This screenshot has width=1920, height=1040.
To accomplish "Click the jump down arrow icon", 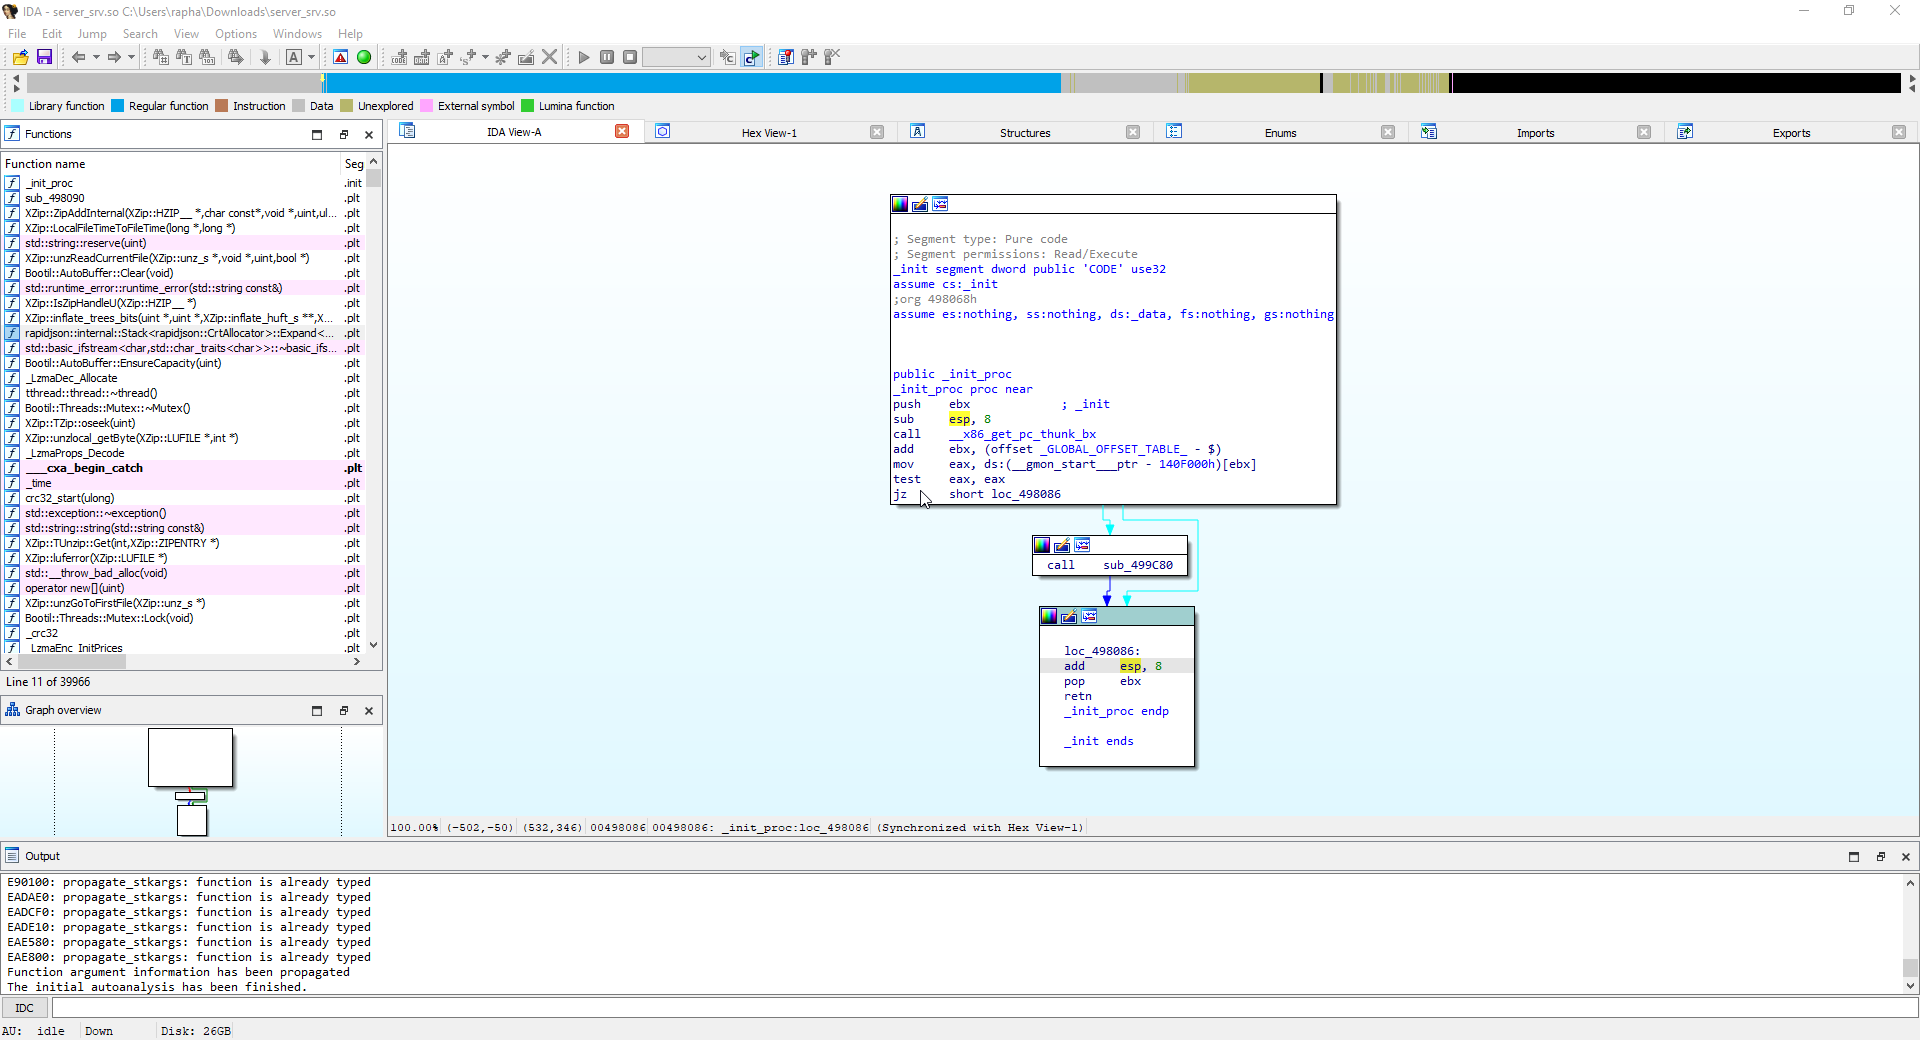I will pyautogui.click(x=265, y=57).
